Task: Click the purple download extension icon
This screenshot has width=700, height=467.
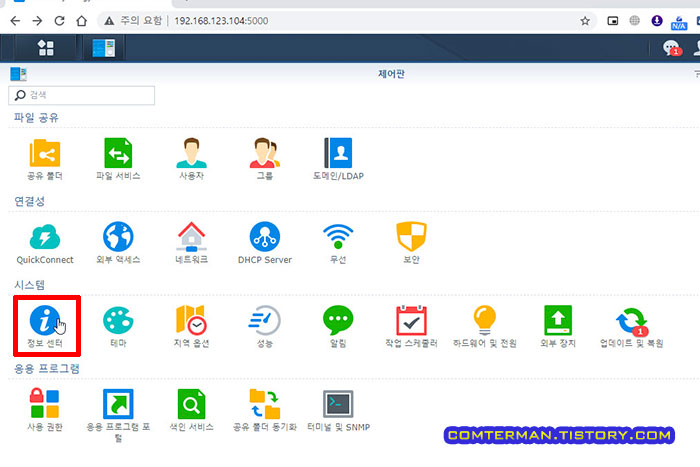Action: 656,21
